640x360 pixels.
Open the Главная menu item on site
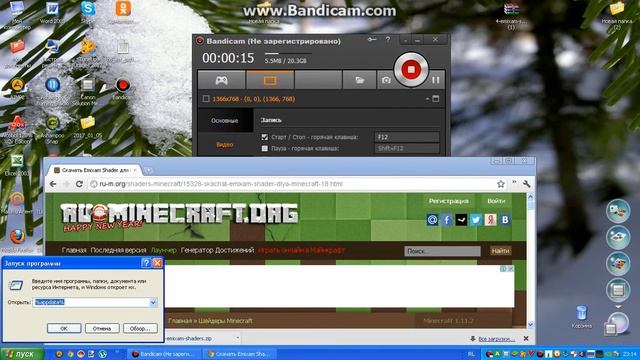(x=74, y=250)
